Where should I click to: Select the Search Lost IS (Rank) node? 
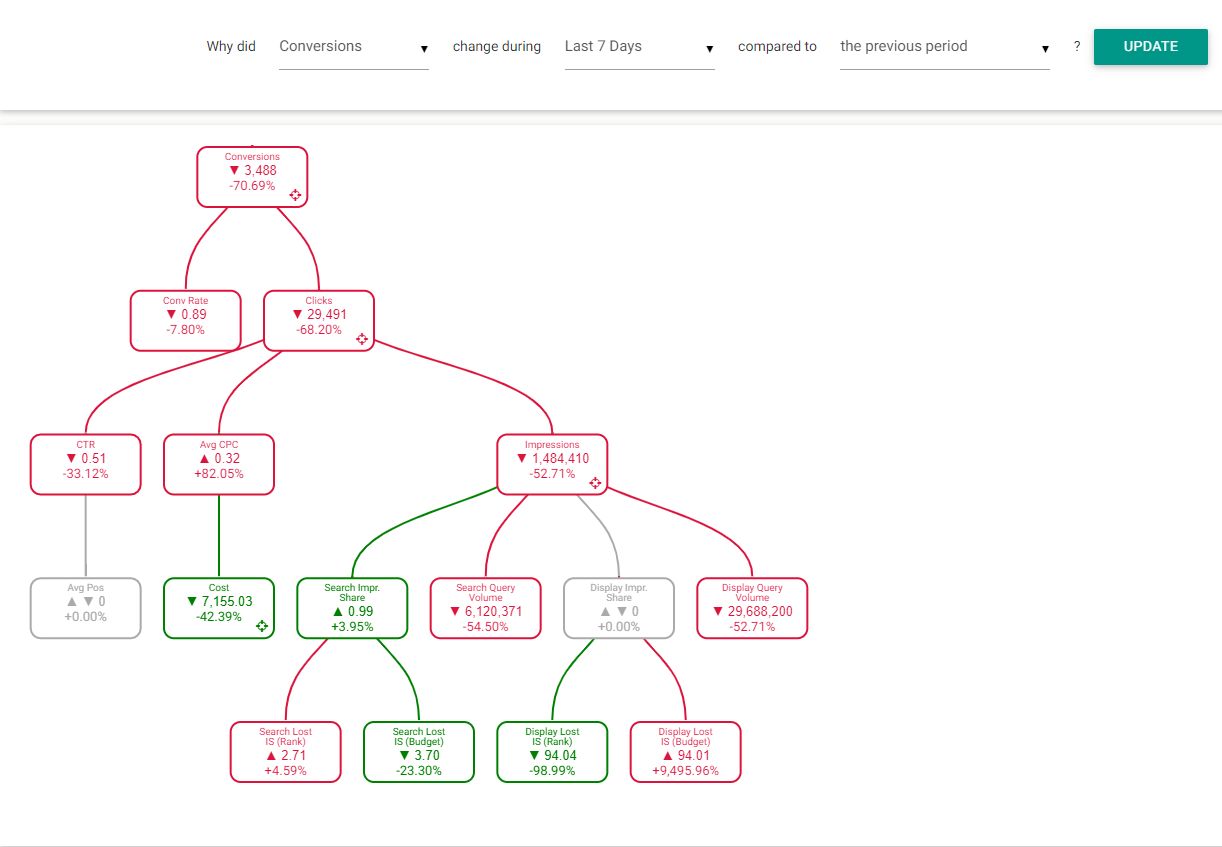pos(286,752)
